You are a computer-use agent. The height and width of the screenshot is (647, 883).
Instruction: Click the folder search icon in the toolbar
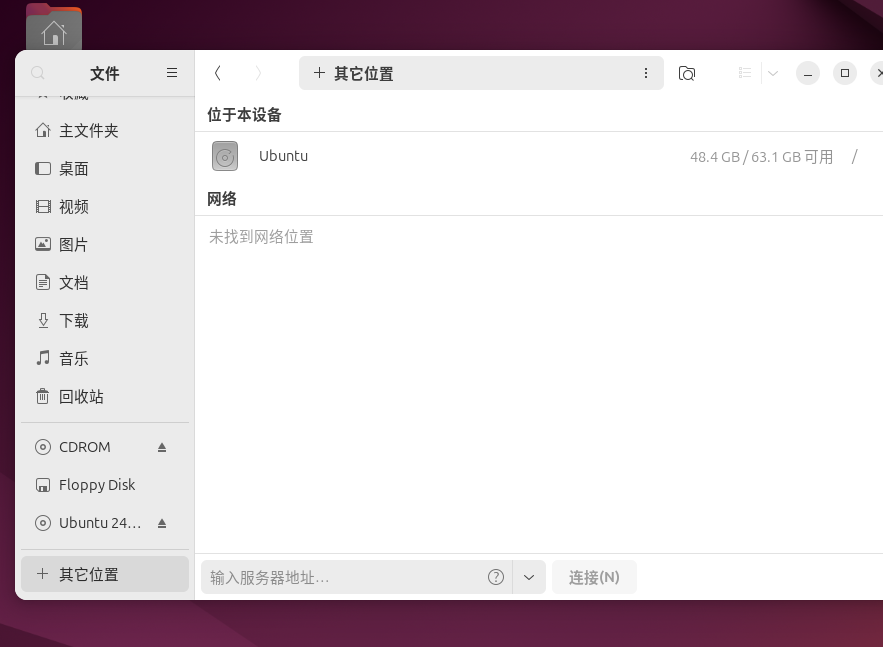tap(686, 73)
